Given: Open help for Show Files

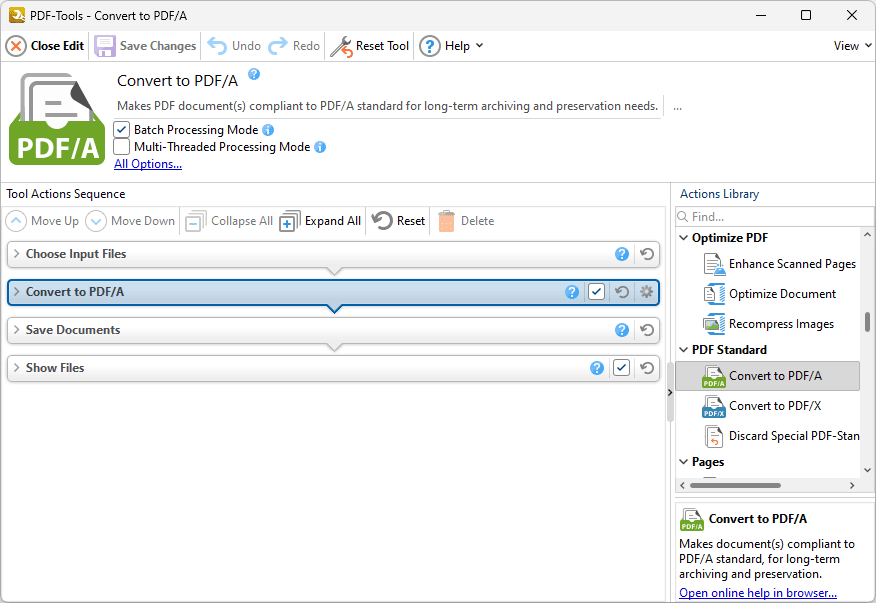Looking at the screenshot, I should point(597,368).
